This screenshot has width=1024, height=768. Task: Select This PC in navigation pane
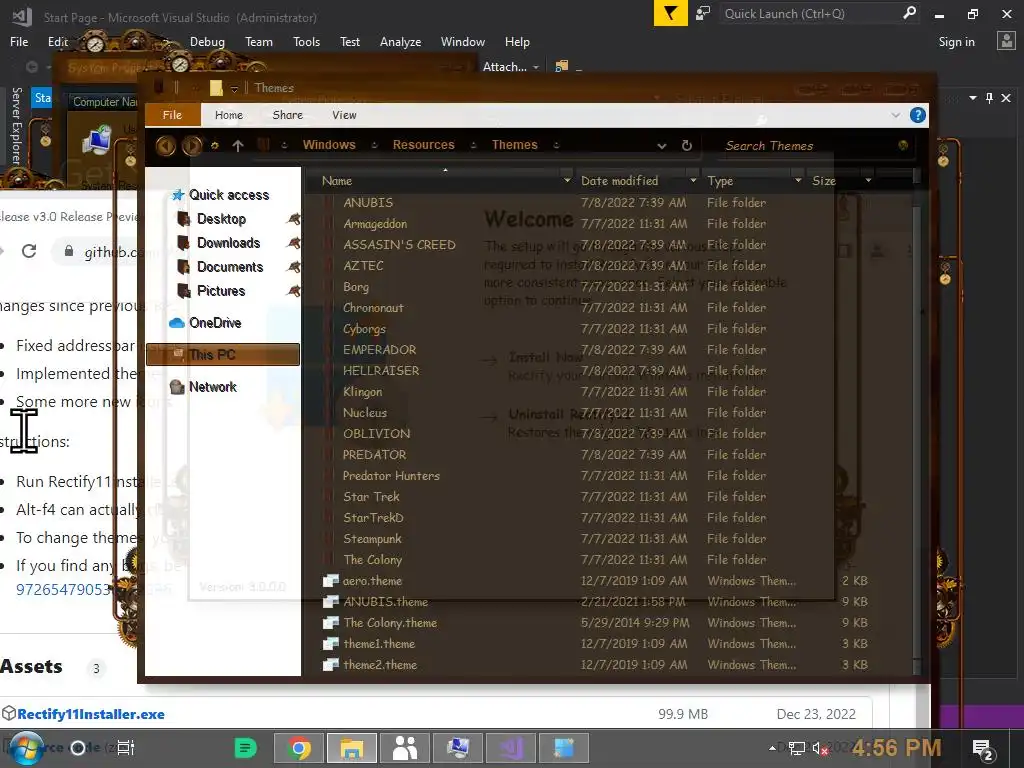(x=223, y=355)
